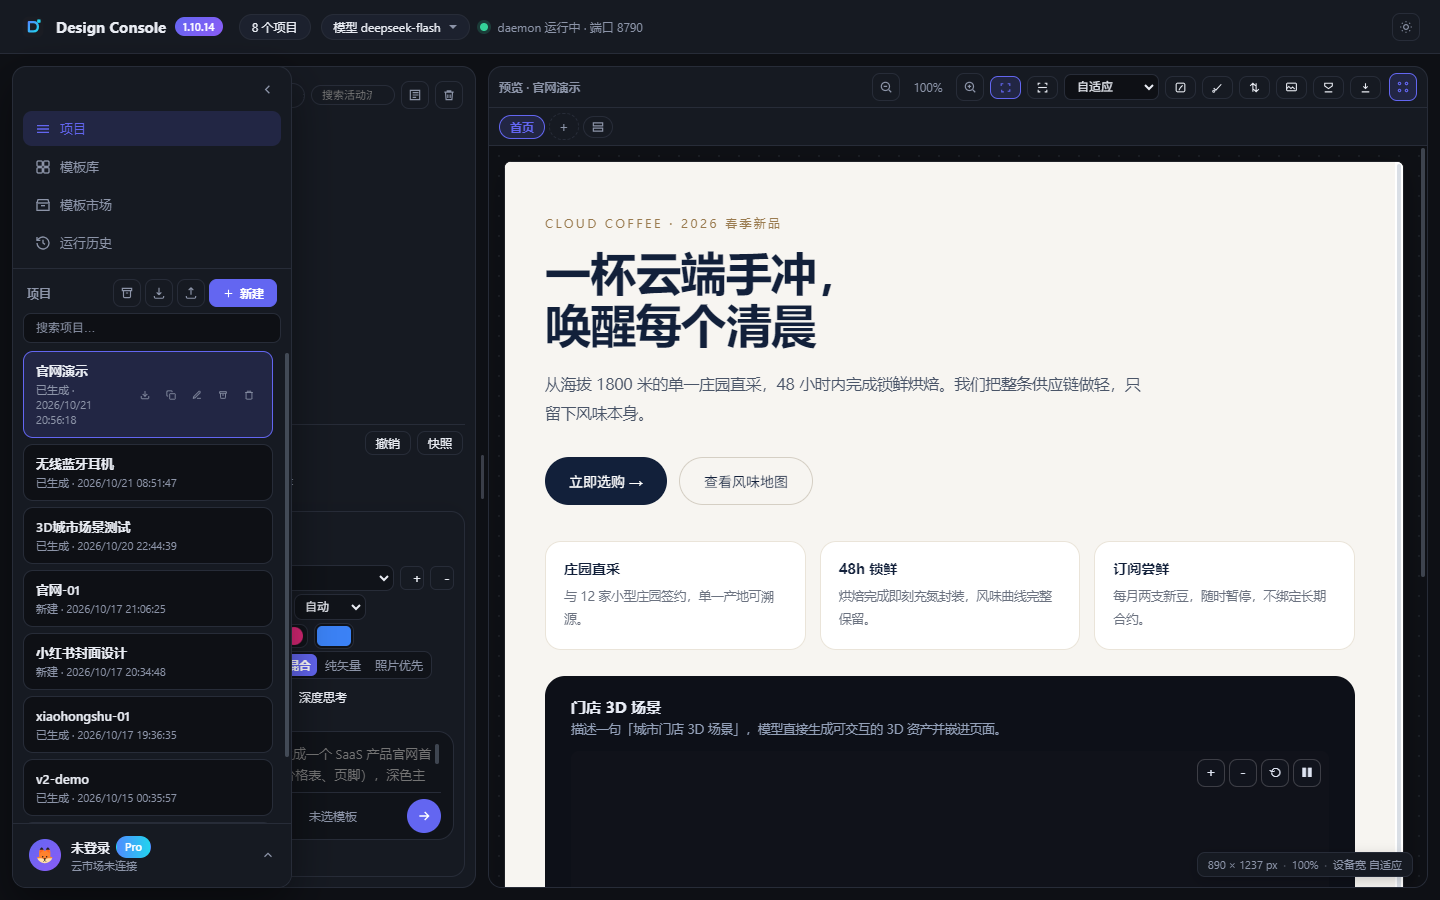Viewport: 1440px width, 900px height.
Task: Open the 无线蓝牙耳机 project
Action: [148, 472]
